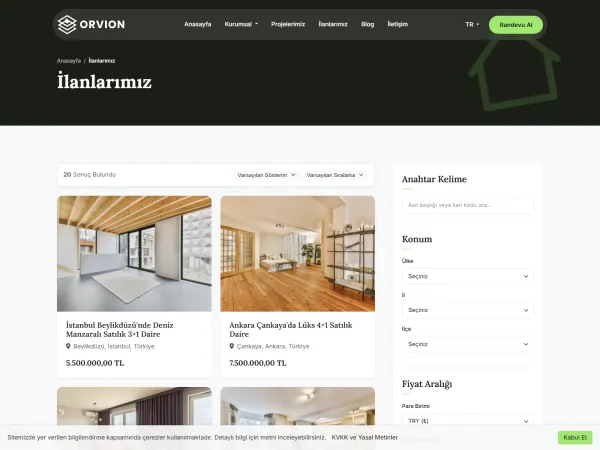Open Para Birimi TRY dropdown
This screenshot has width=600, height=450.
point(468,421)
